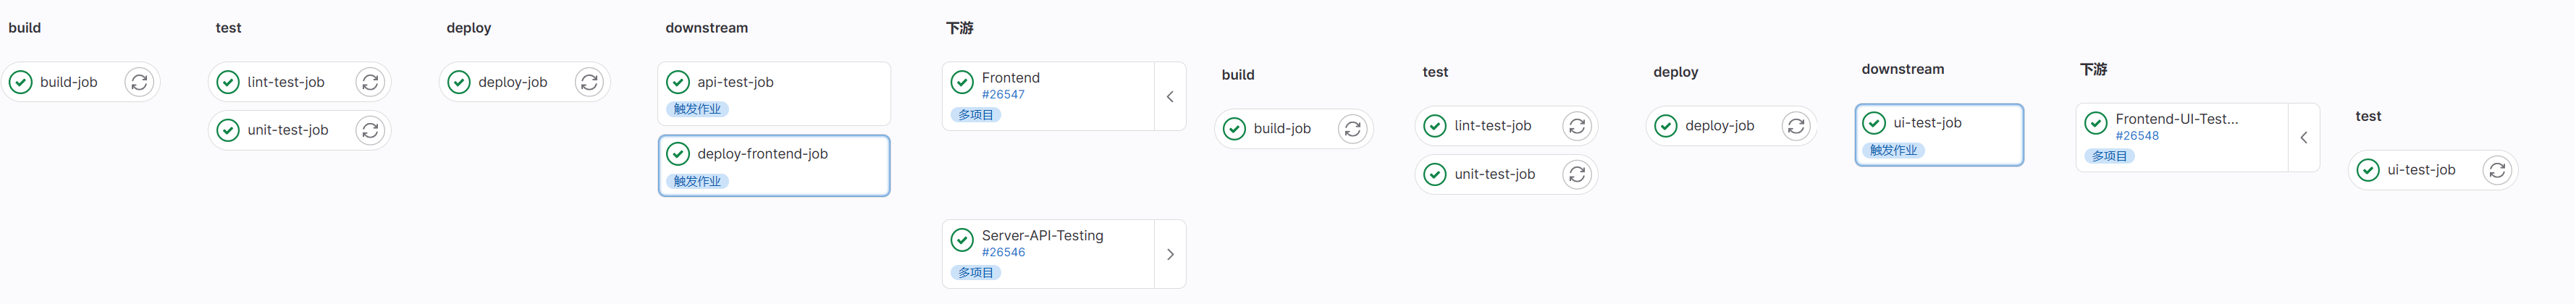Open the deploy-frontend-job trigger job
Image resolution: width=2576 pixels, height=304 pixels.
762,154
